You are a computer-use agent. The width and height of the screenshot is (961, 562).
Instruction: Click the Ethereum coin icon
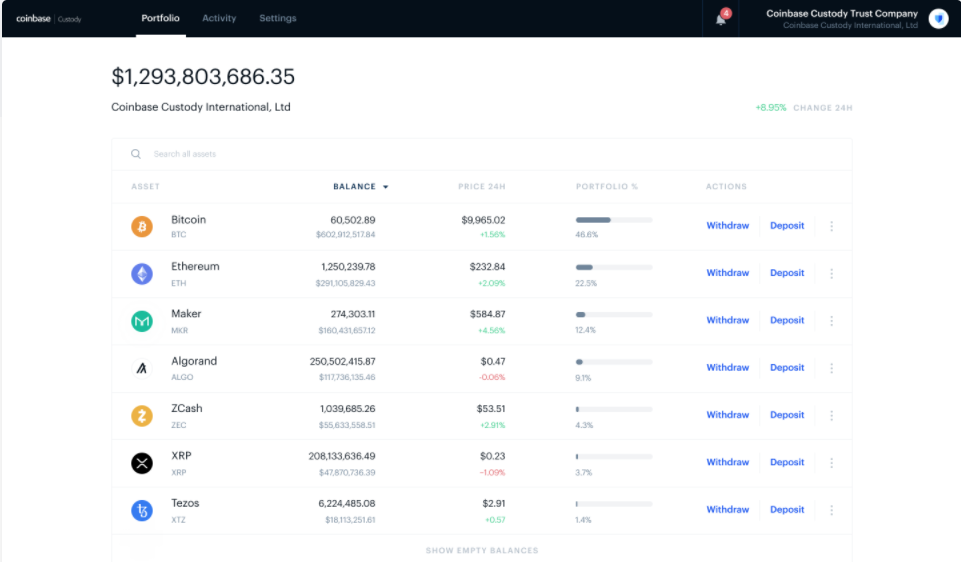(x=142, y=273)
